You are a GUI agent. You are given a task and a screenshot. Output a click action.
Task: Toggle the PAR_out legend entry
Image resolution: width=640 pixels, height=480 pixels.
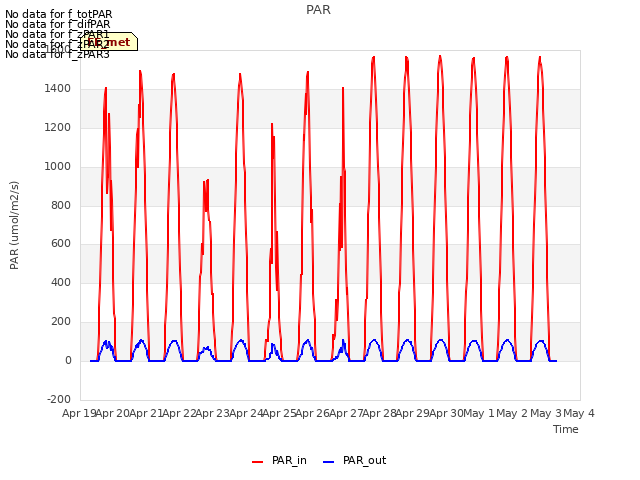click(355, 461)
